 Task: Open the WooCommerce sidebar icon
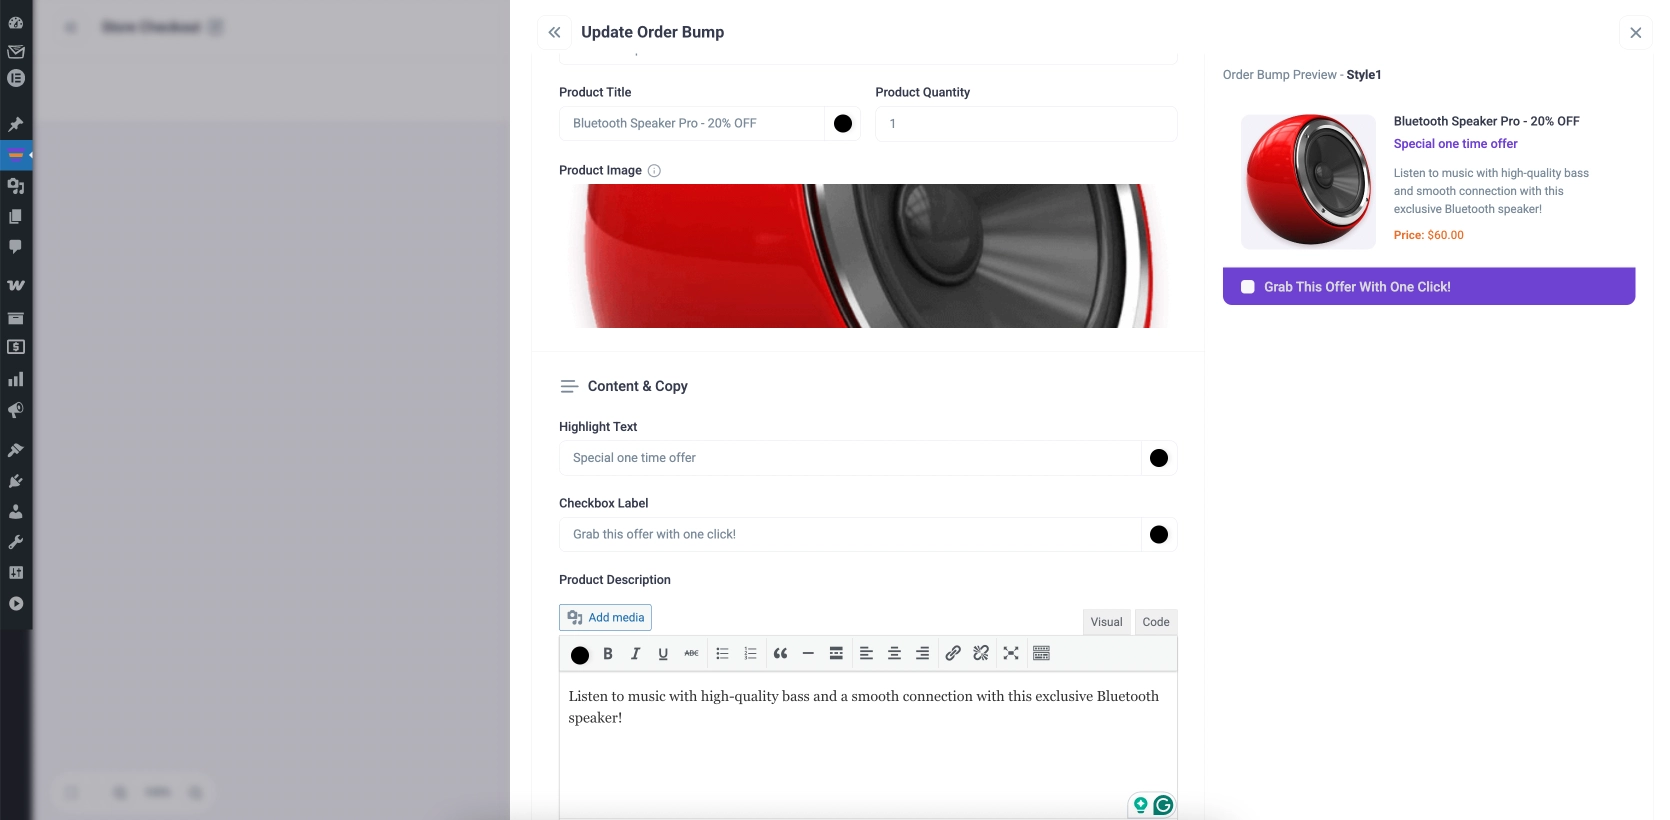tap(16, 285)
